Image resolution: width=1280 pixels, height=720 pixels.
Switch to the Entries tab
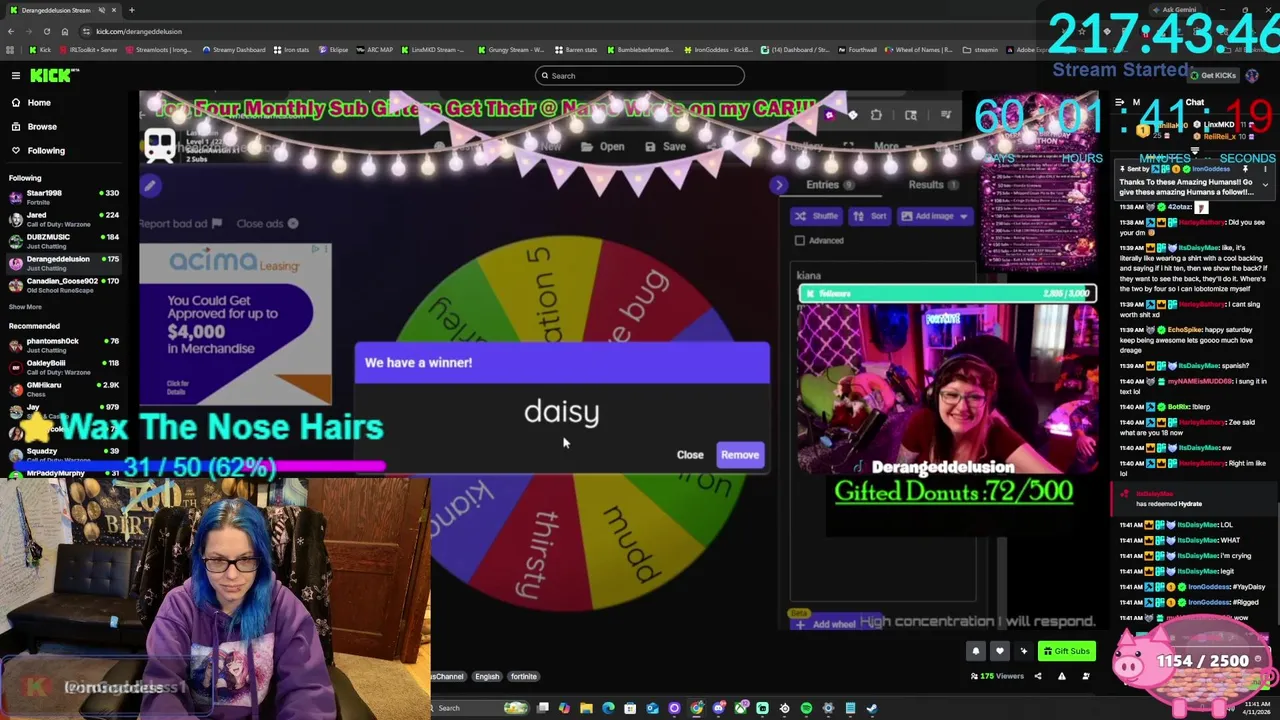828,185
